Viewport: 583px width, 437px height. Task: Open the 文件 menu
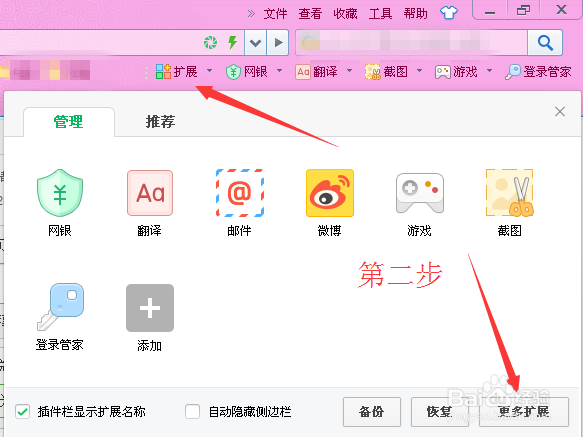275,14
